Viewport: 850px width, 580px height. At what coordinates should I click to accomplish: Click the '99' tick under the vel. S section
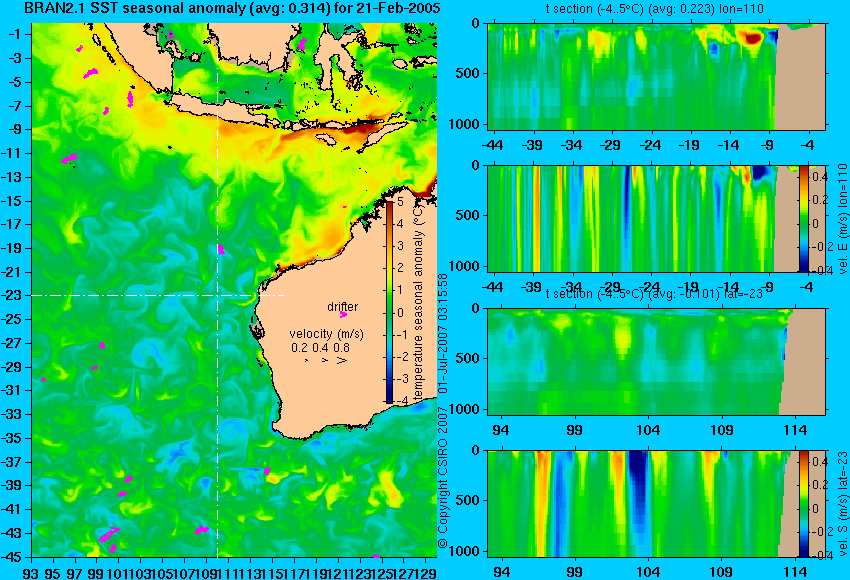point(574,572)
